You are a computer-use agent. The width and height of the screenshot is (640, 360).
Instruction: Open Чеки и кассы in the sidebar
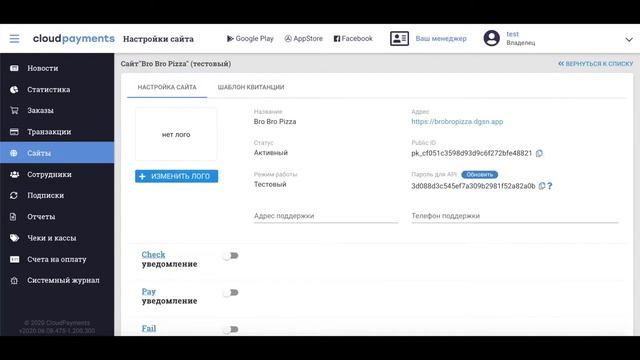51,238
